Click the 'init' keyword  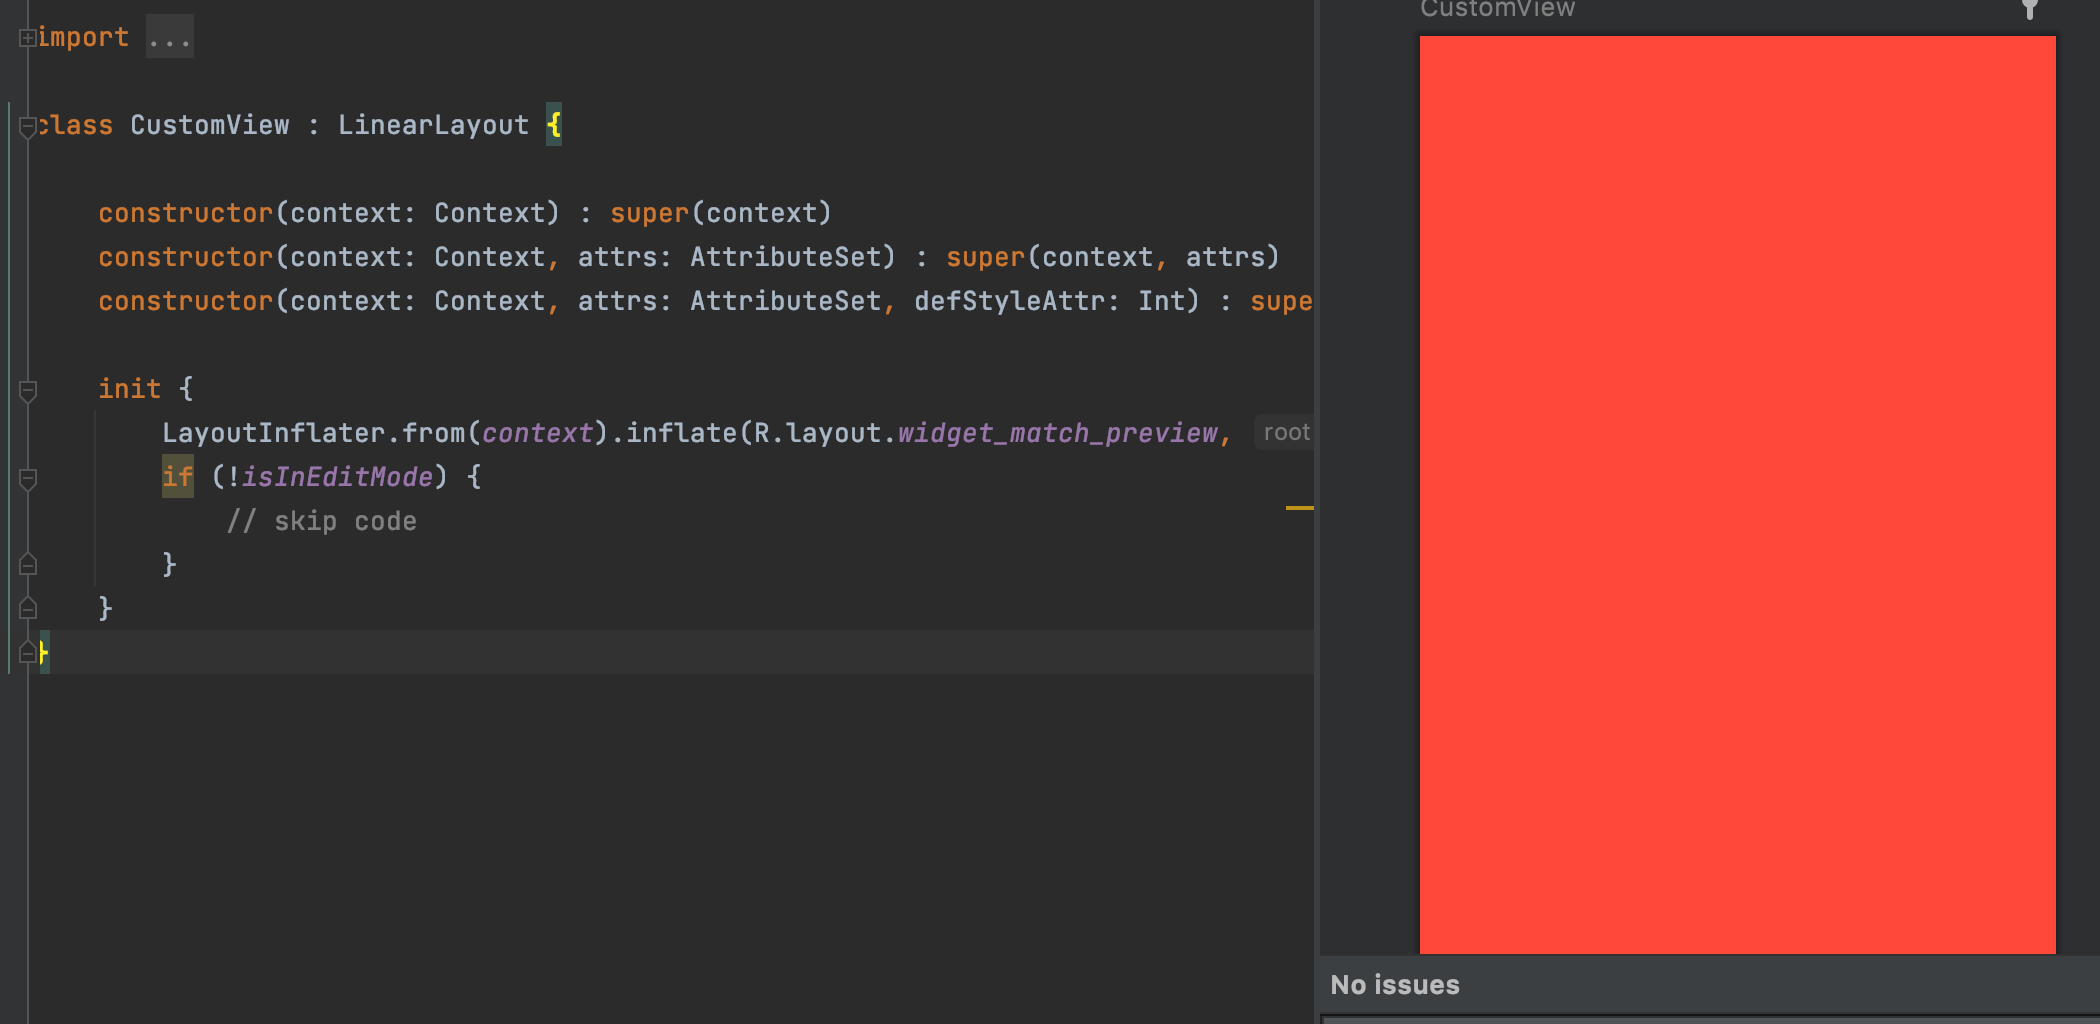click(130, 389)
